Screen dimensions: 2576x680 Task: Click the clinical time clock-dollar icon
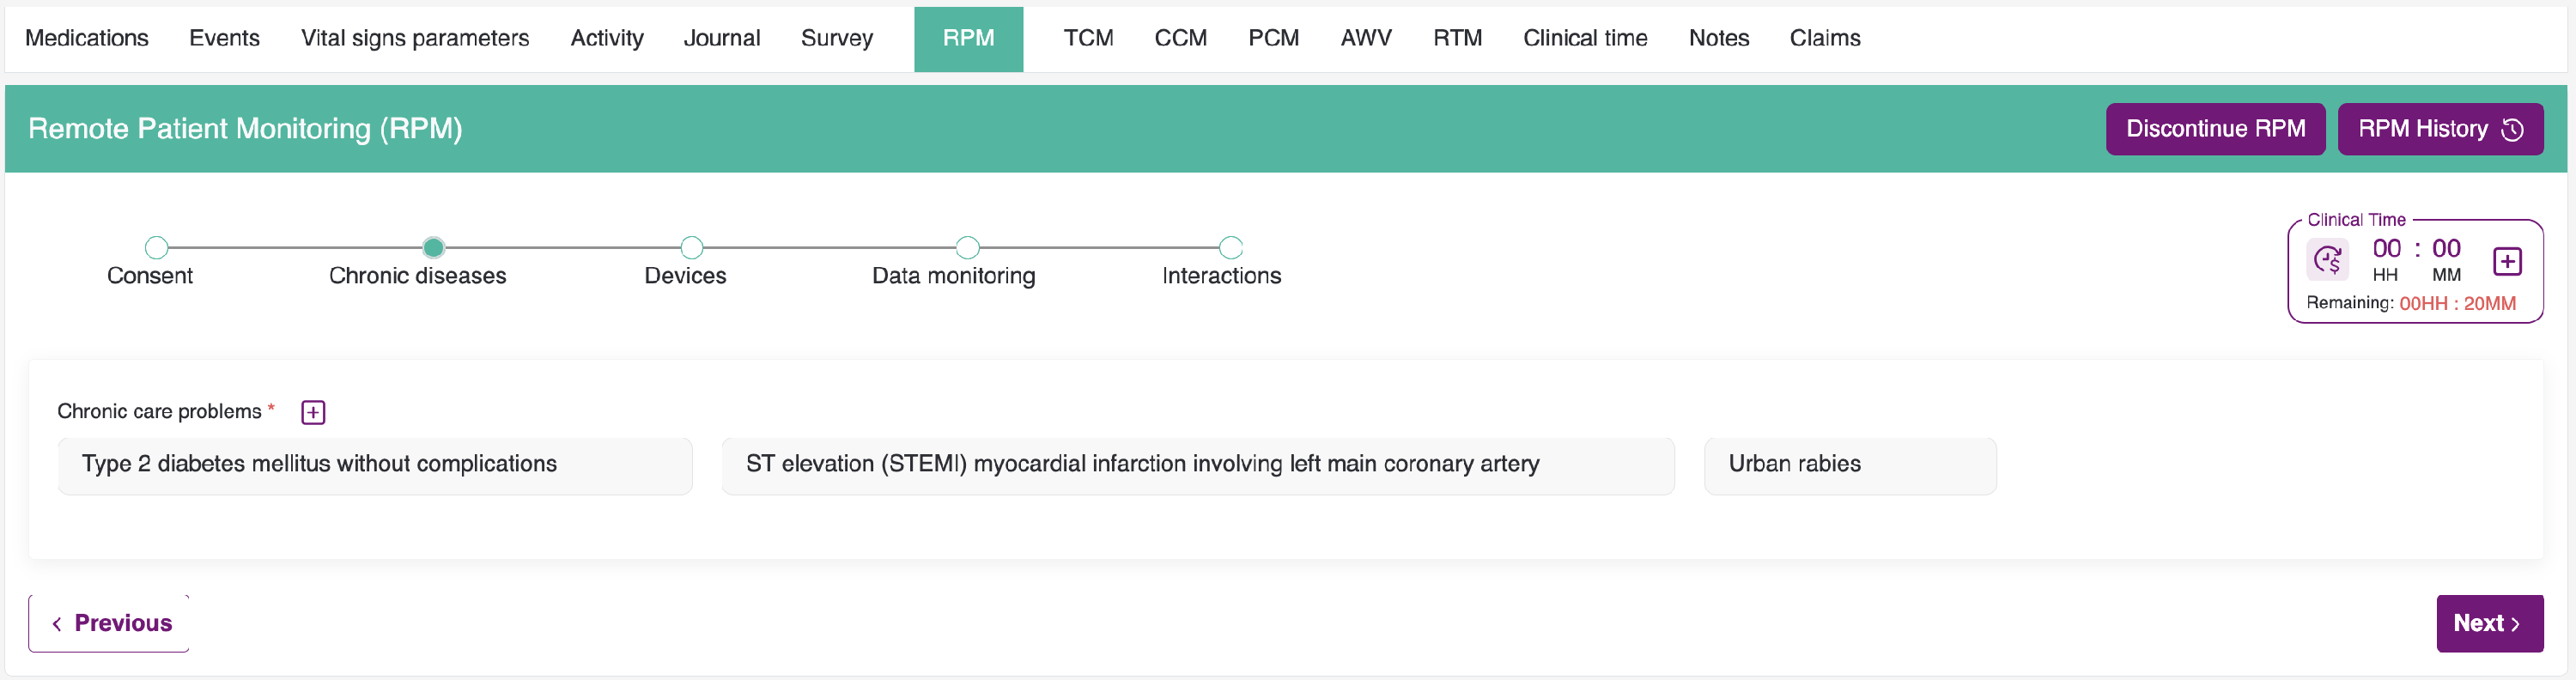coord(2327,261)
